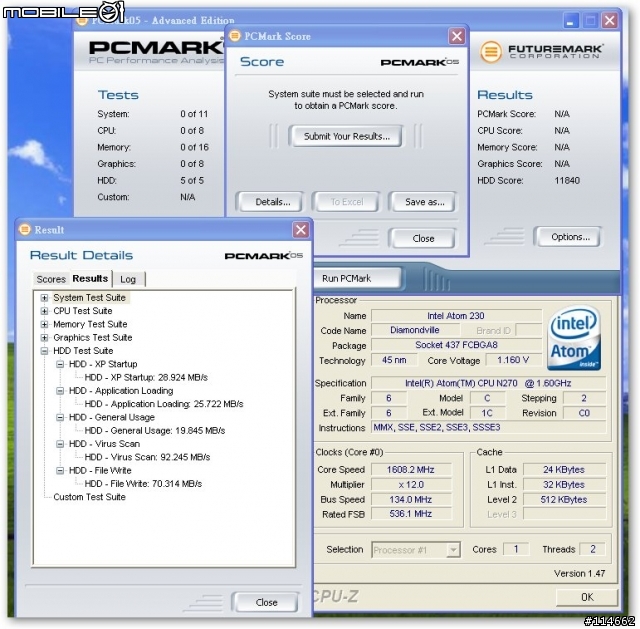The image size is (640, 629).
Task: Select 'HDD - Application Loading: 25.722 MB/s' result
Action: coord(164,404)
